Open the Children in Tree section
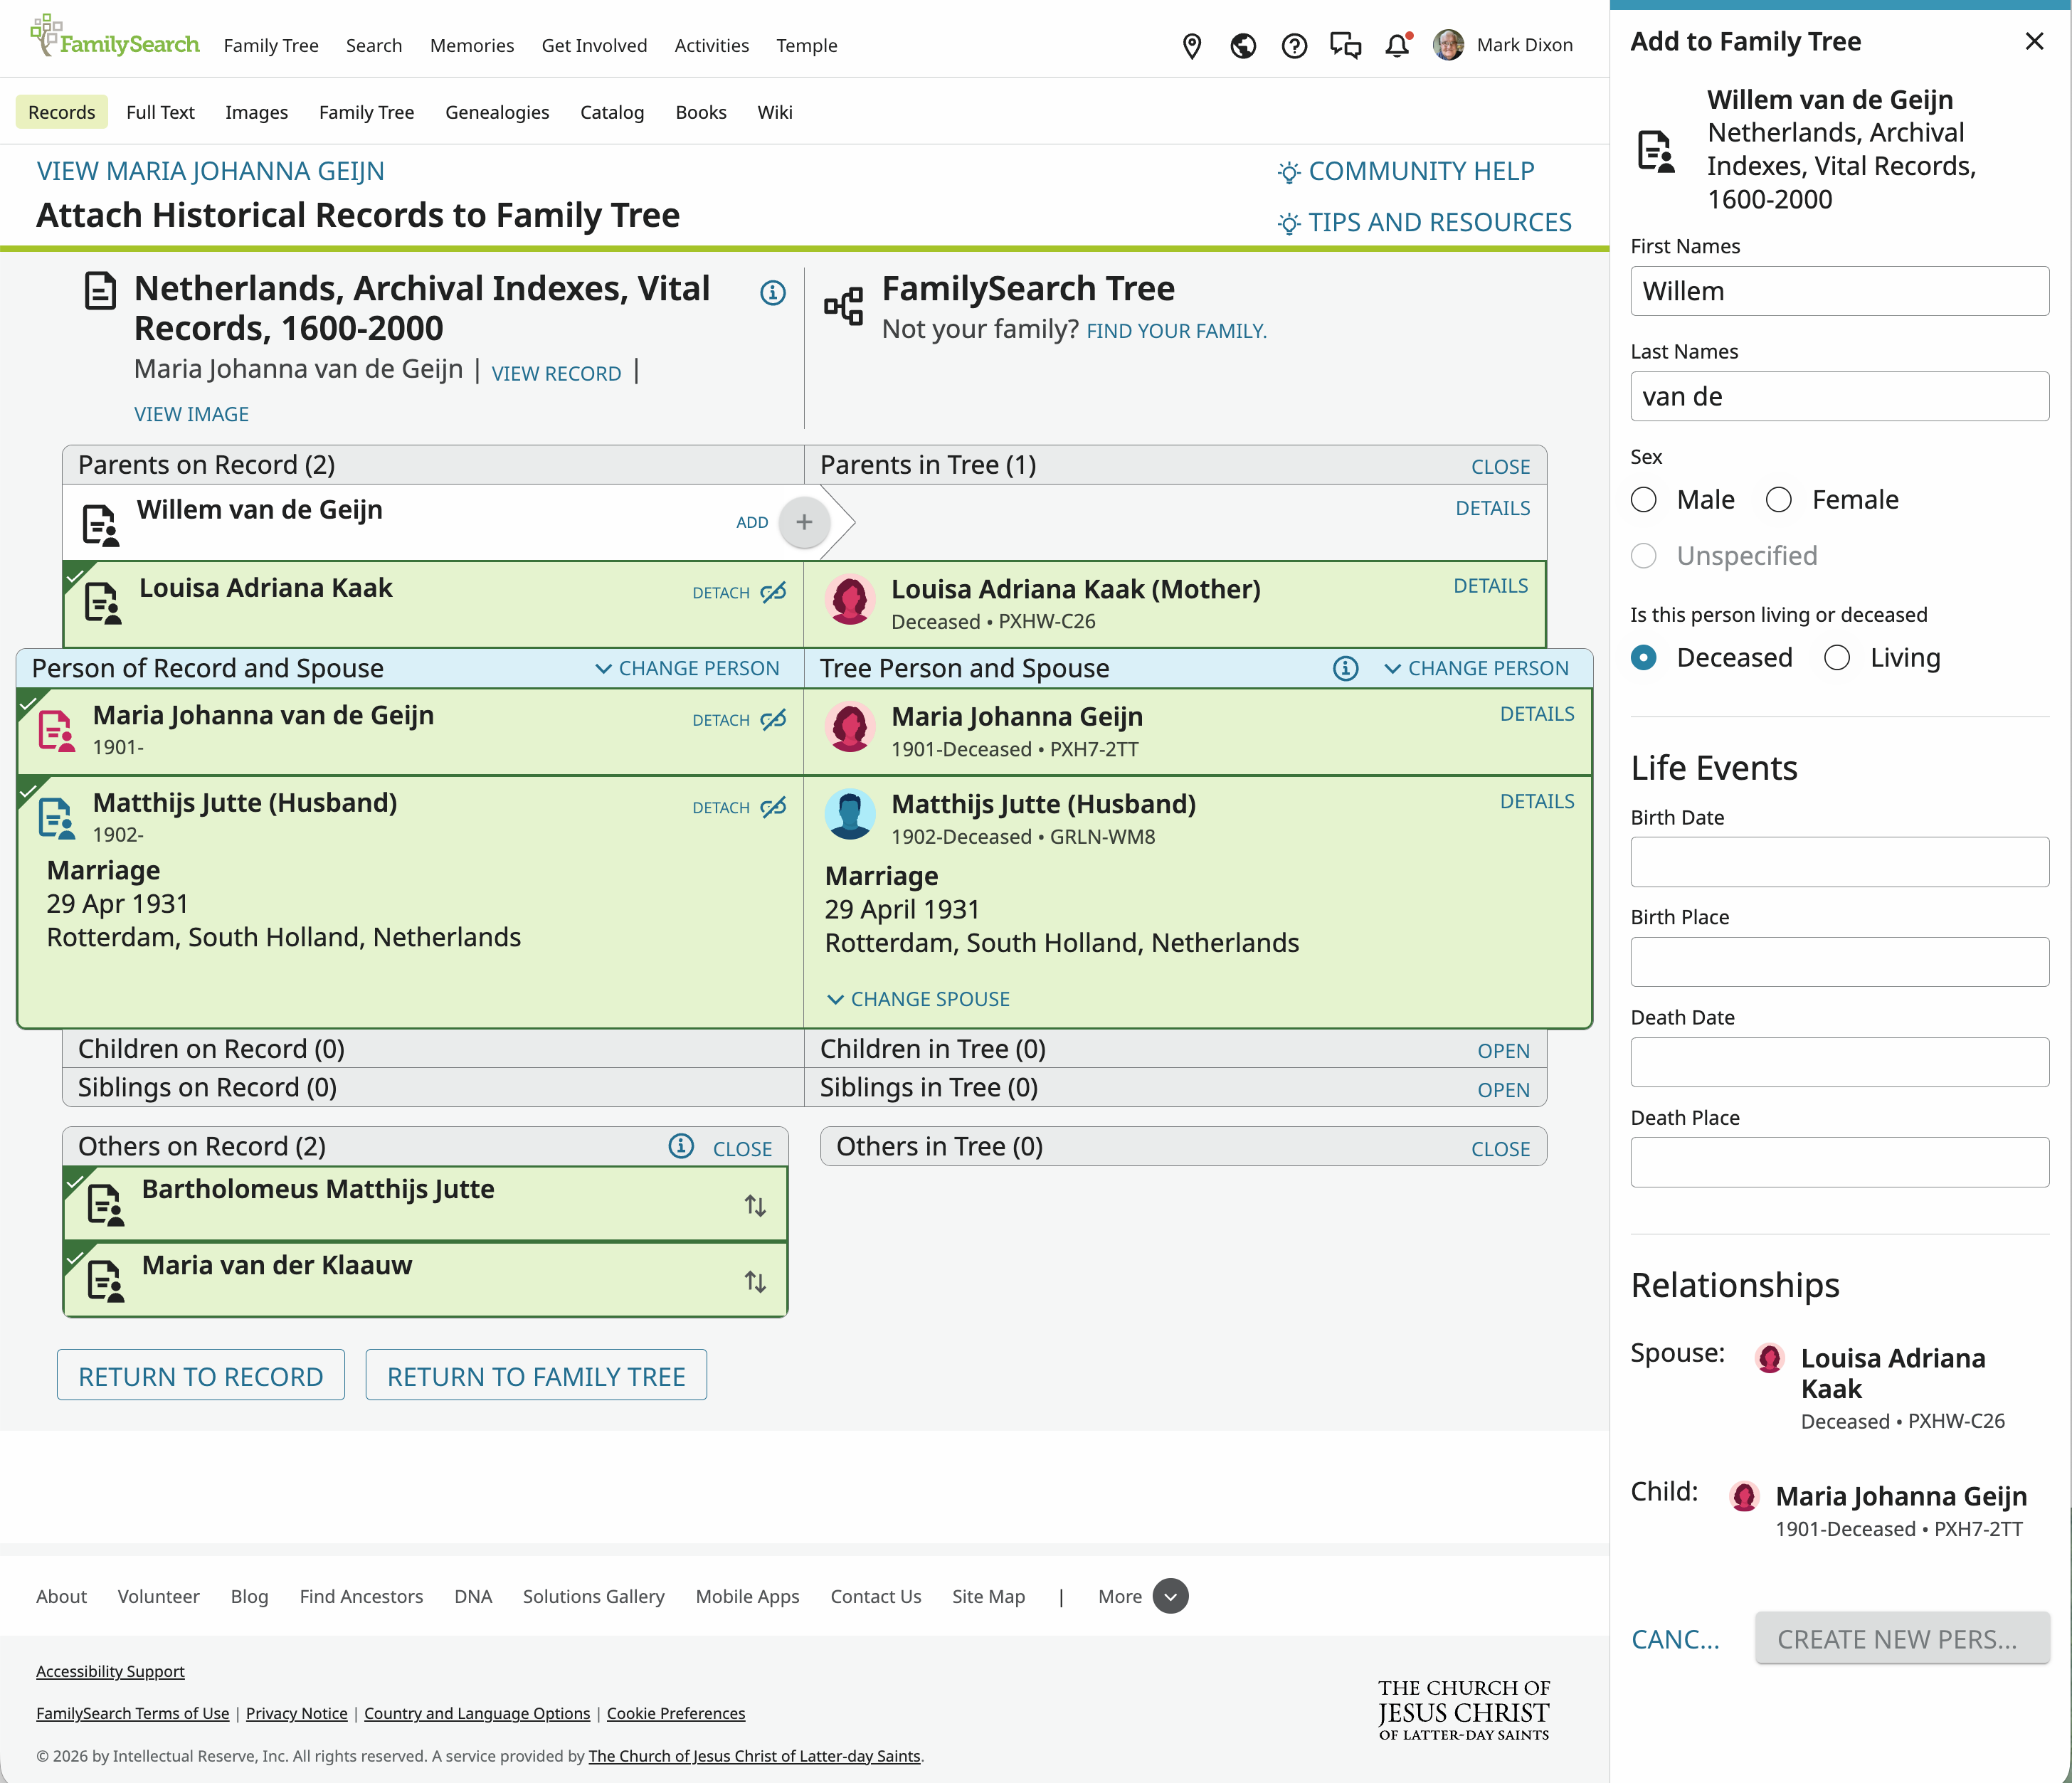2072x1783 pixels. (1503, 1051)
